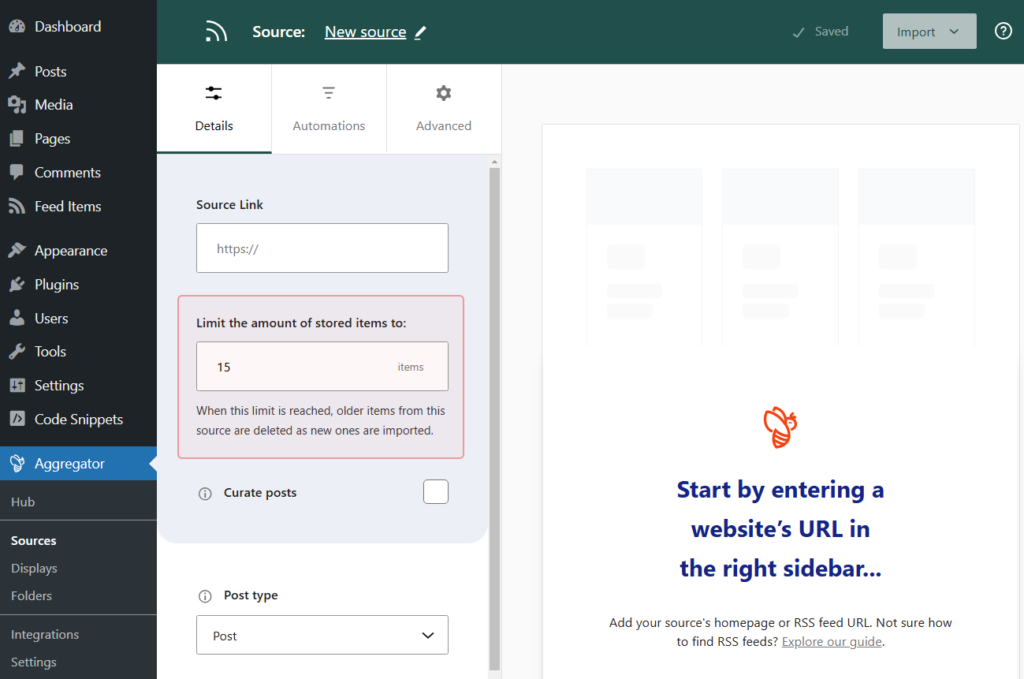Open Code Snippets from the sidebar

click(78, 419)
